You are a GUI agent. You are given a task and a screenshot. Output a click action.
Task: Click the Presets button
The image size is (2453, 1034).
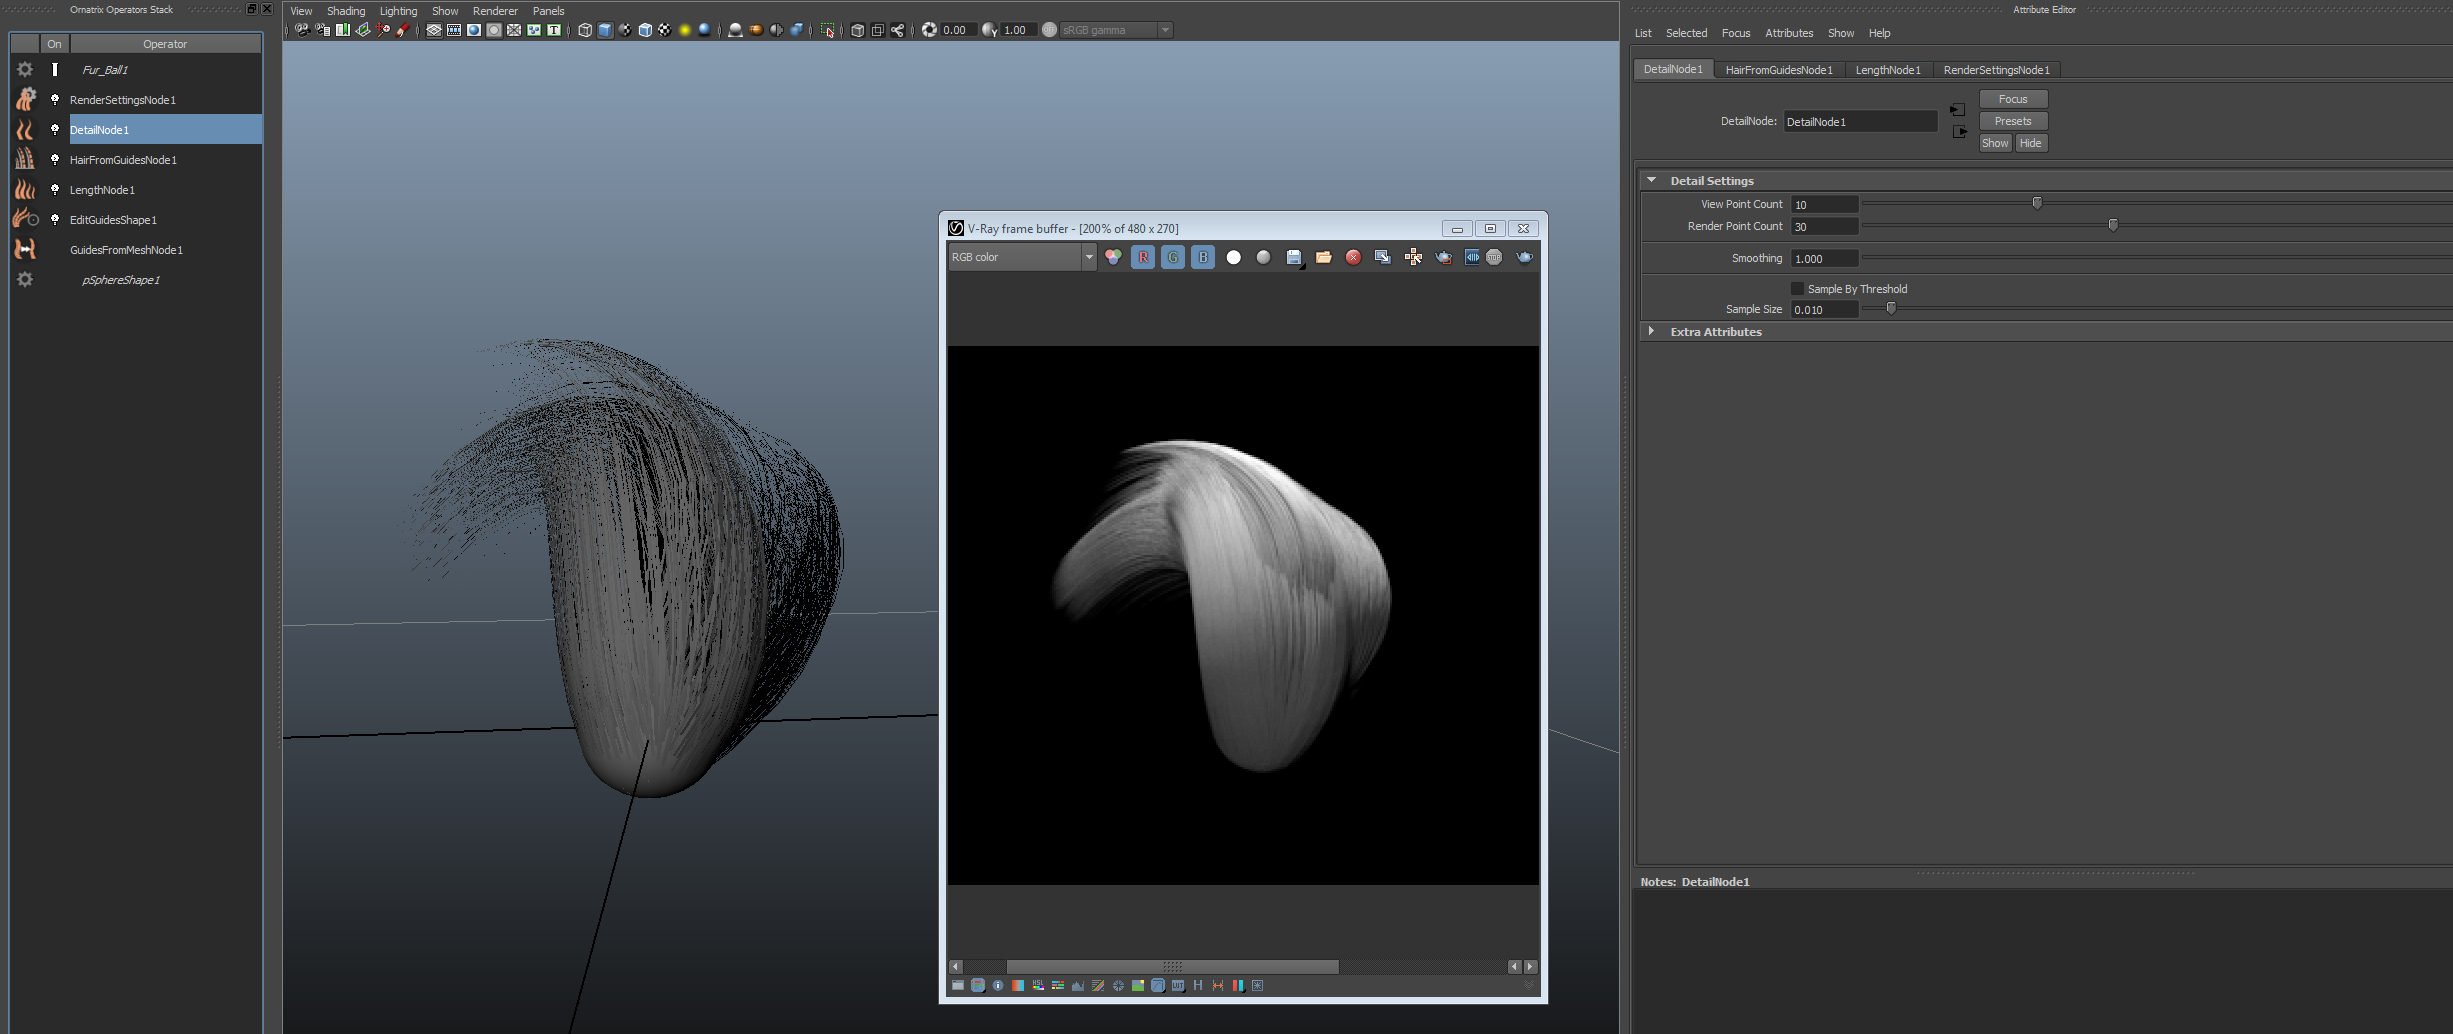click(2012, 121)
